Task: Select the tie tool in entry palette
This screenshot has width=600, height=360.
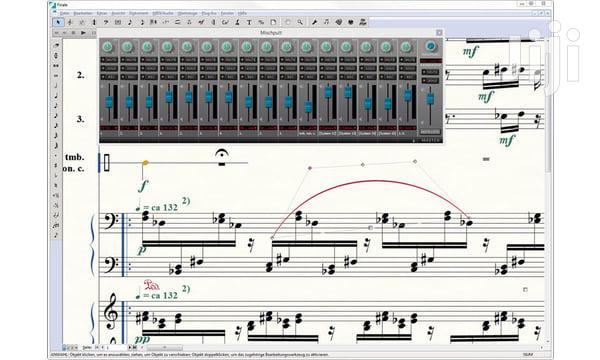Action: click(56, 215)
